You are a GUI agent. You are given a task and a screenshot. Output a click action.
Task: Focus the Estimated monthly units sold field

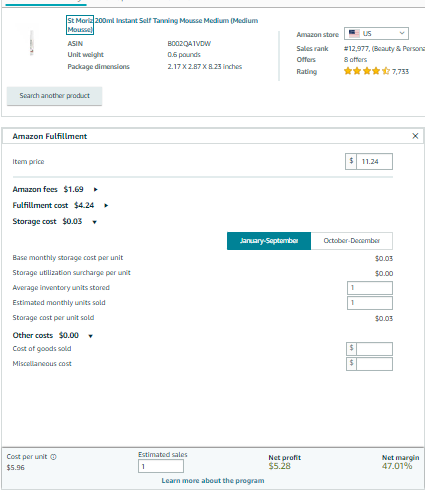tap(370, 303)
